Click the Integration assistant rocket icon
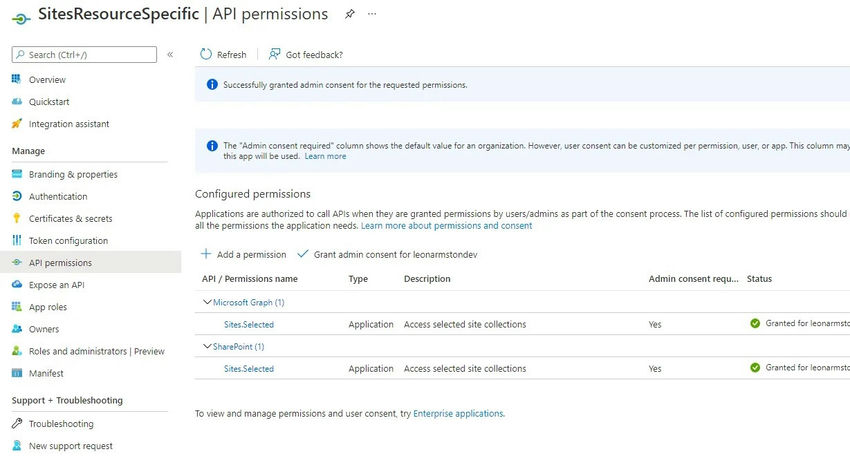 pyautogui.click(x=17, y=124)
